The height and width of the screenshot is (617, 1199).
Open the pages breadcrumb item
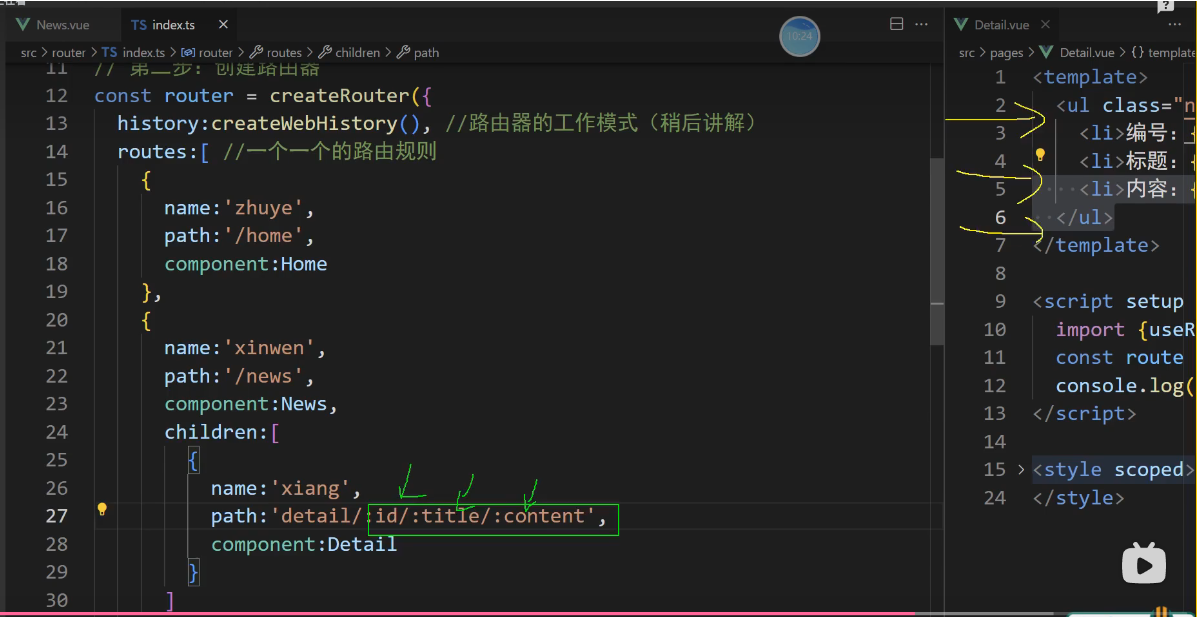[x=1006, y=53]
